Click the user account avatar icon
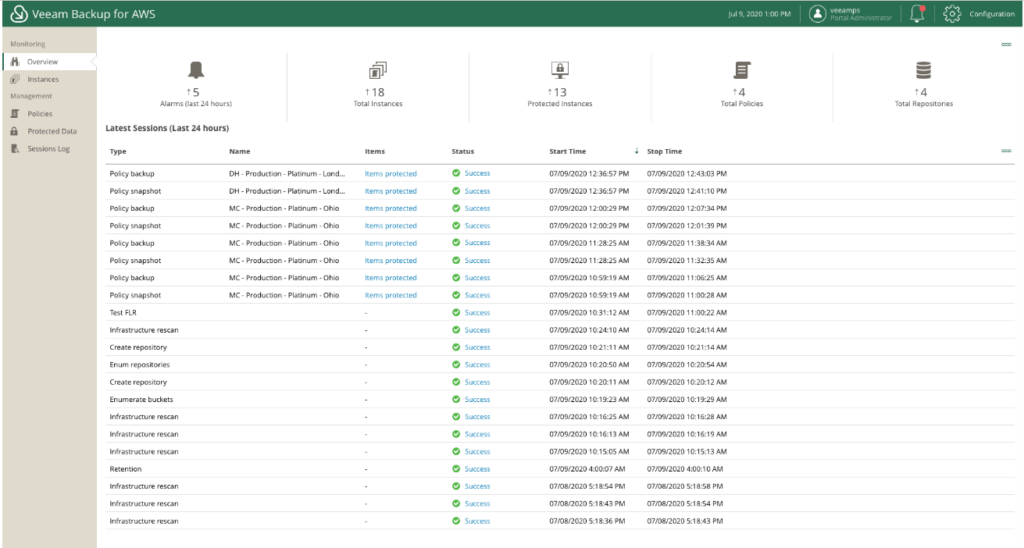Viewport: 1024px width, 548px height. pos(818,14)
